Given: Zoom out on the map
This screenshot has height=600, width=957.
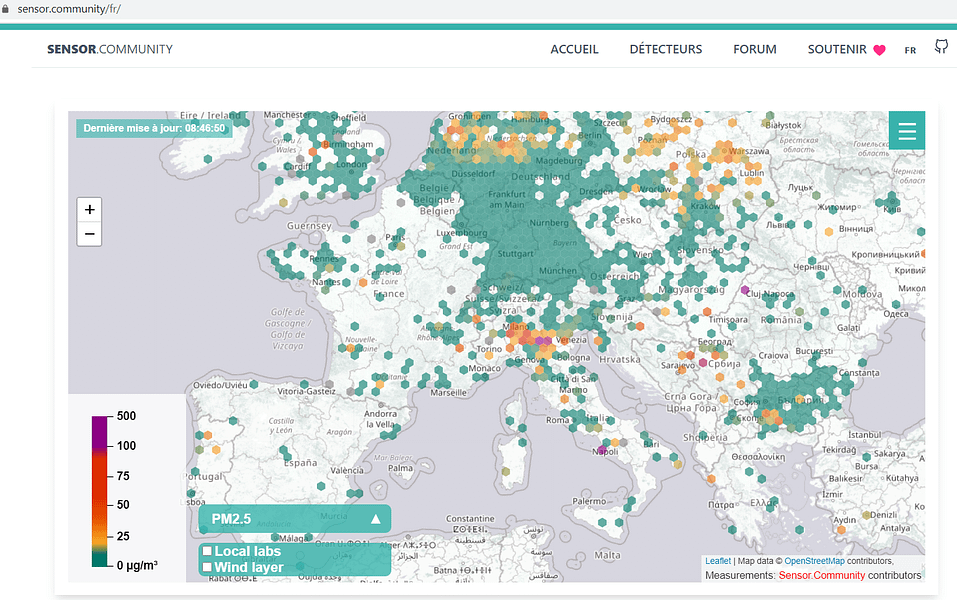Looking at the screenshot, I should (89, 234).
